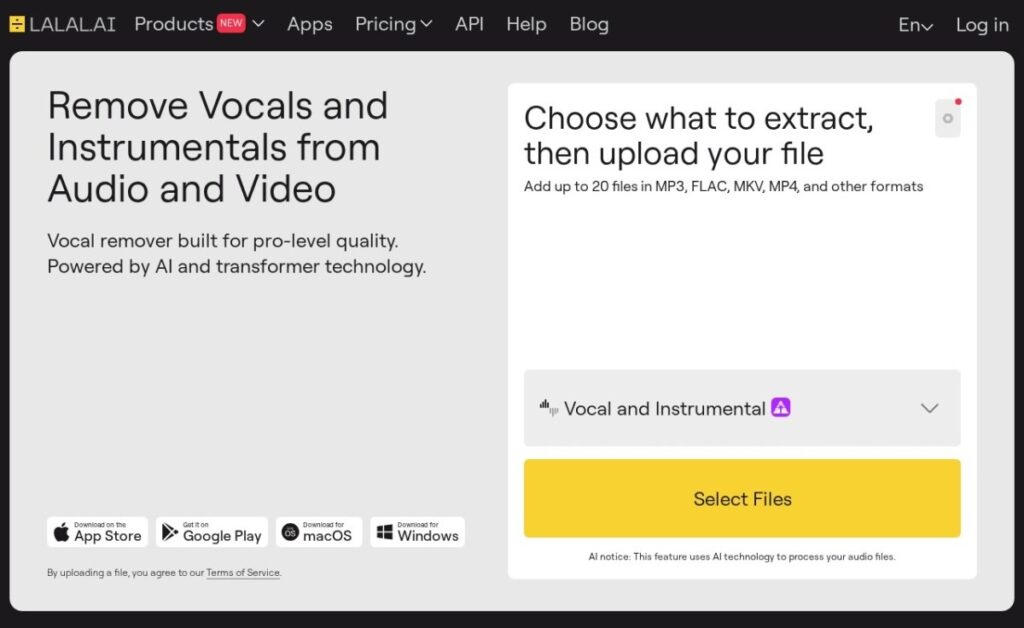1024x628 pixels.
Task: Click the macOS download badge
Action: [319, 532]
